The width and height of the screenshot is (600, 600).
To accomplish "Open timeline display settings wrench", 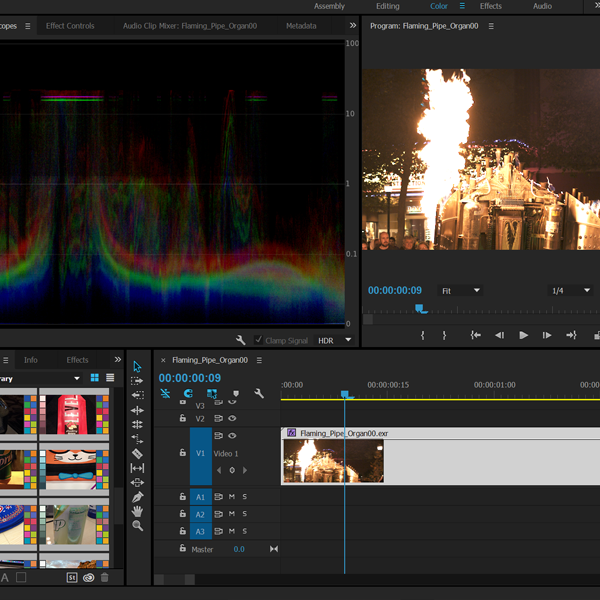I will click(x=259, y=394).
